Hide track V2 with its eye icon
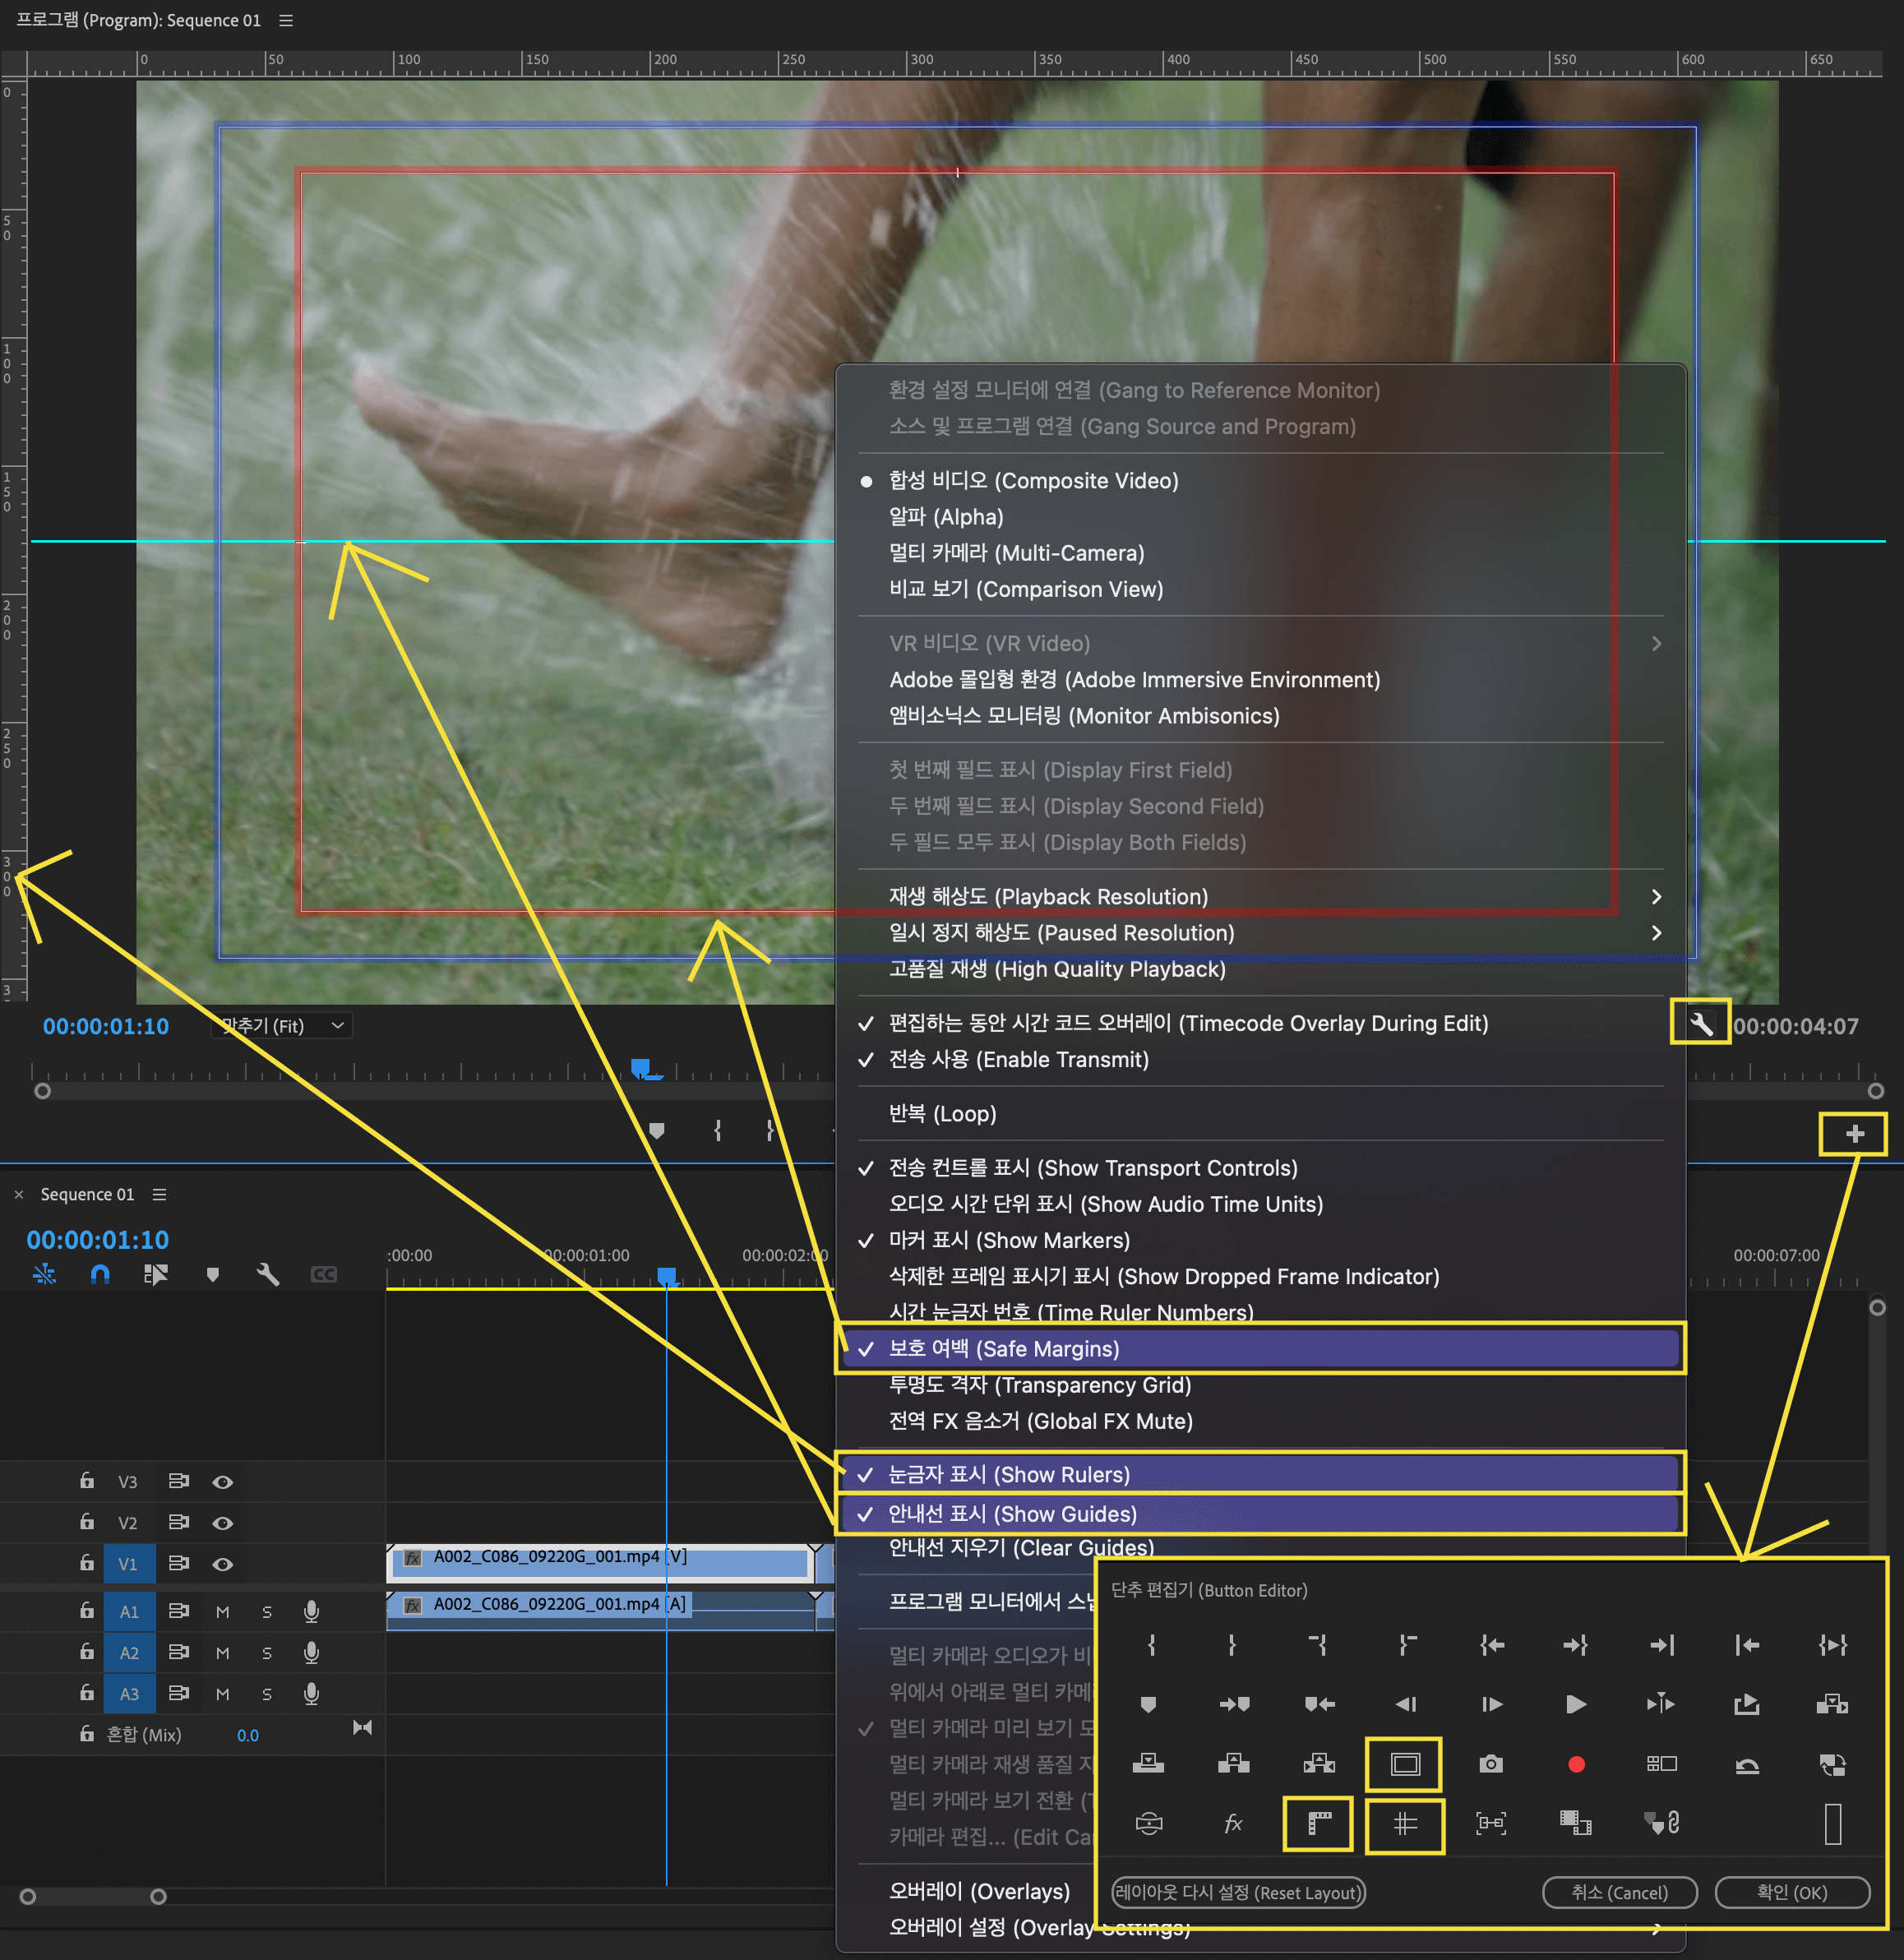This screenshot has height=1960, width=1904. click(222, 1522)
